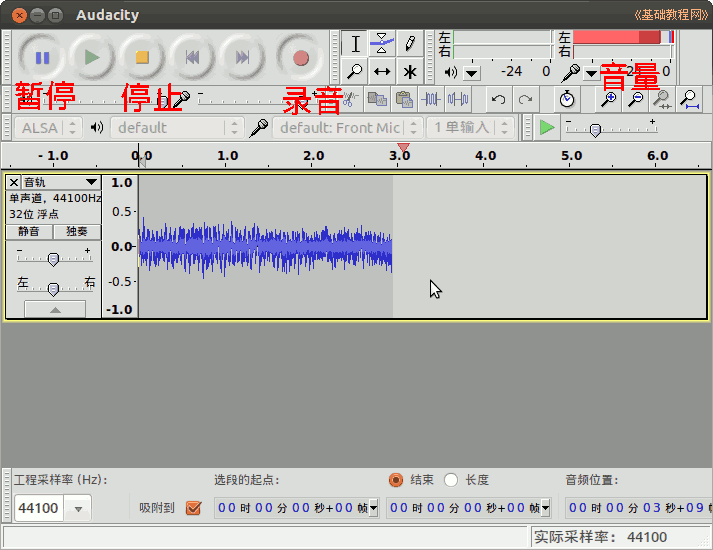
Task: Zoom out of the waveform
Action: click(635, 99)
